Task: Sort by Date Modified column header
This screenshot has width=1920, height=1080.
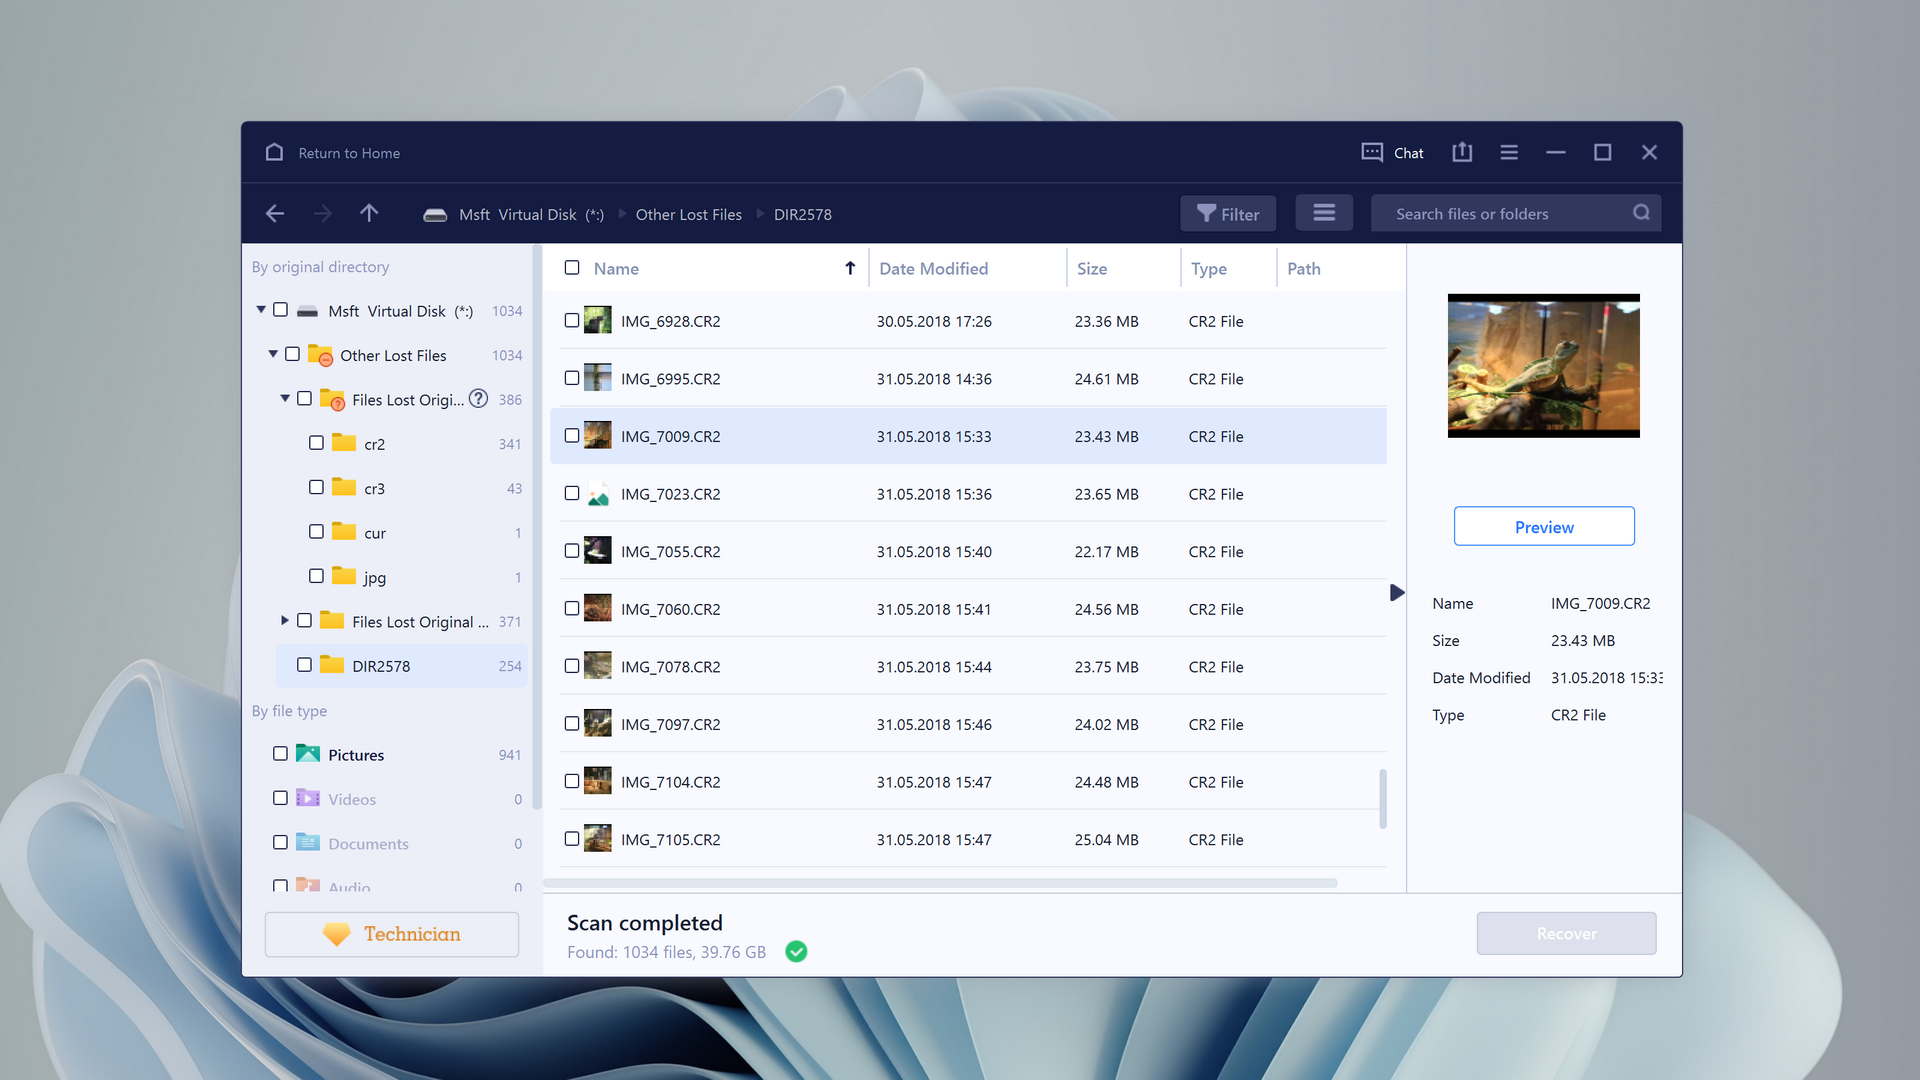Action: (x=933, y=268)
